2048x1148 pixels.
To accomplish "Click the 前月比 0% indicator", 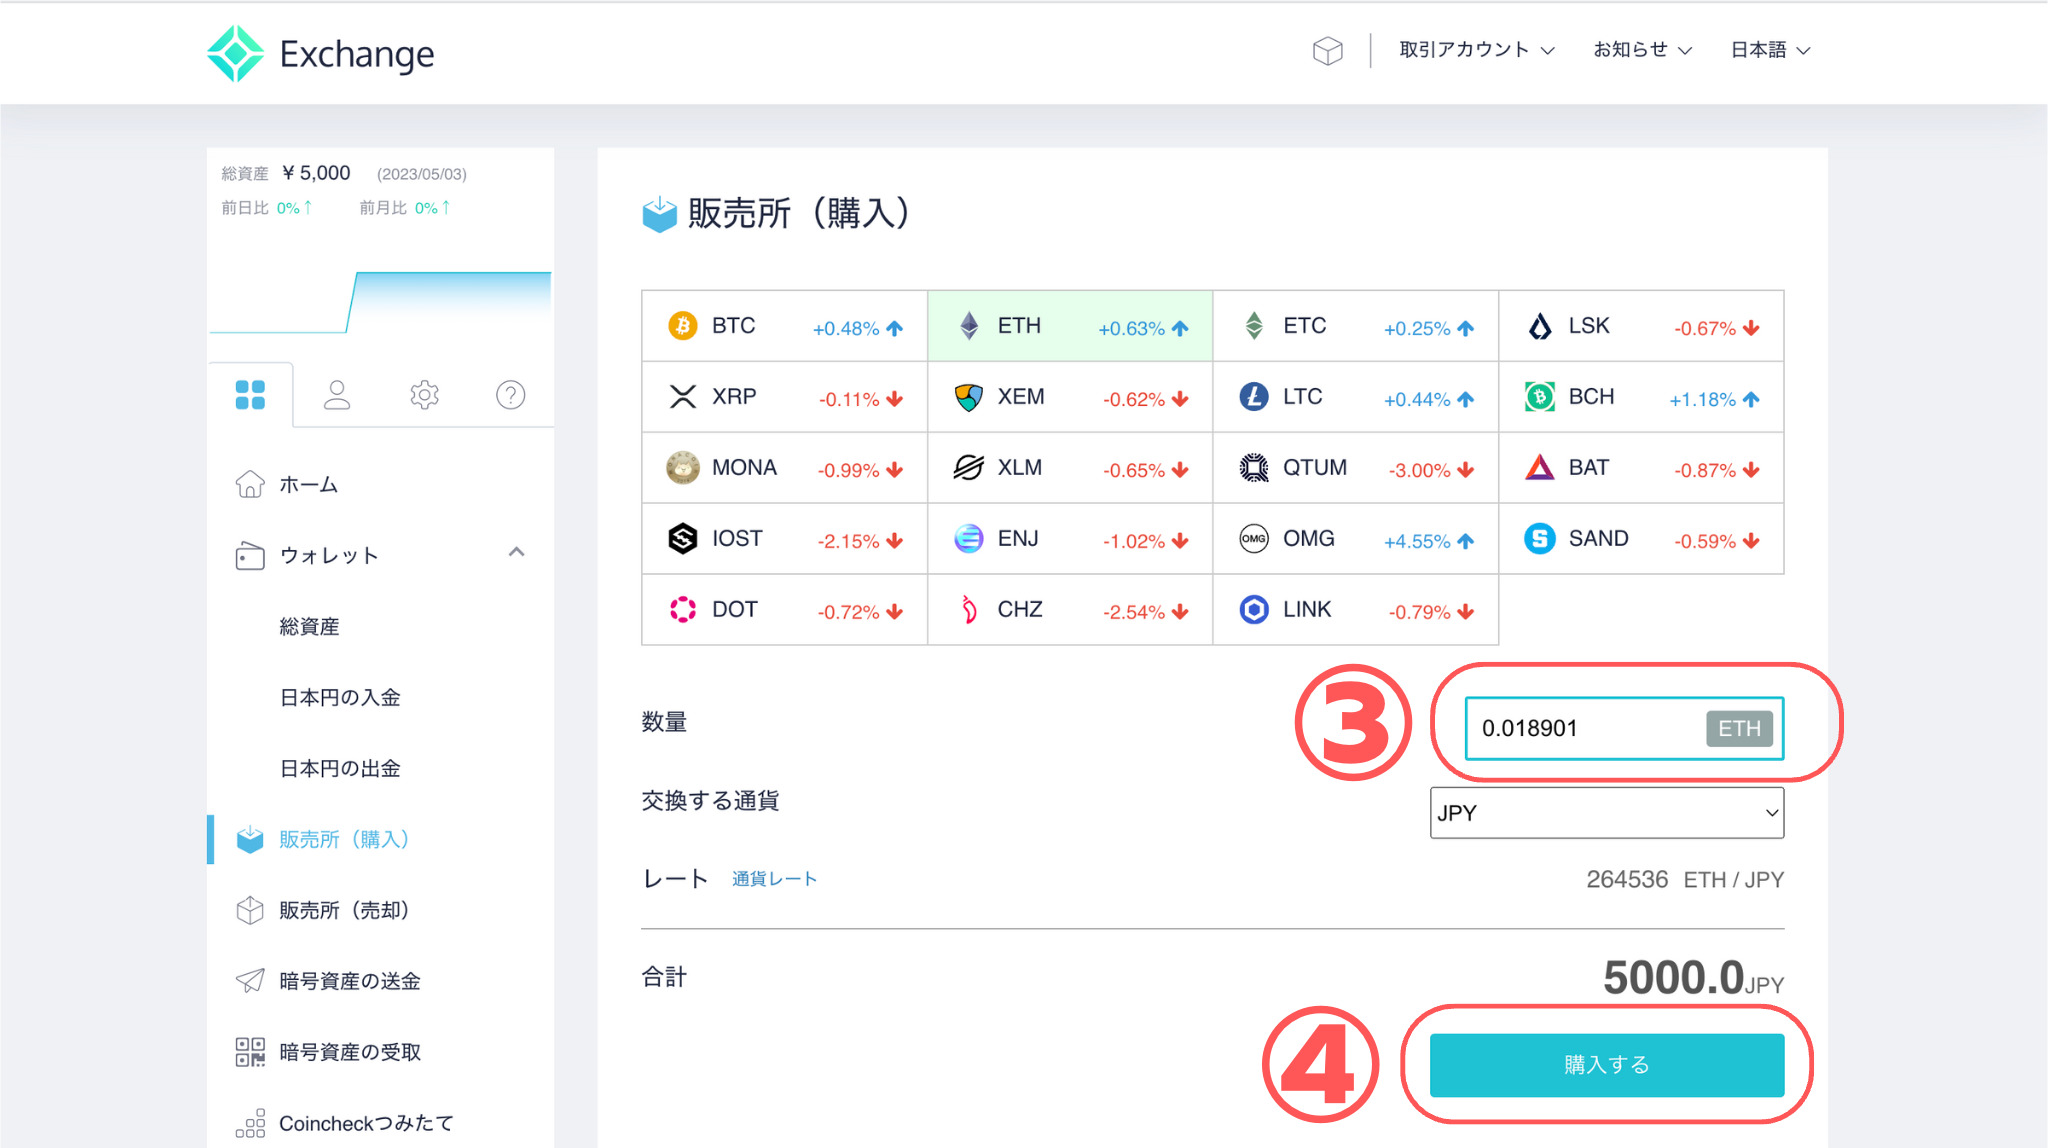I will point(405,208).
